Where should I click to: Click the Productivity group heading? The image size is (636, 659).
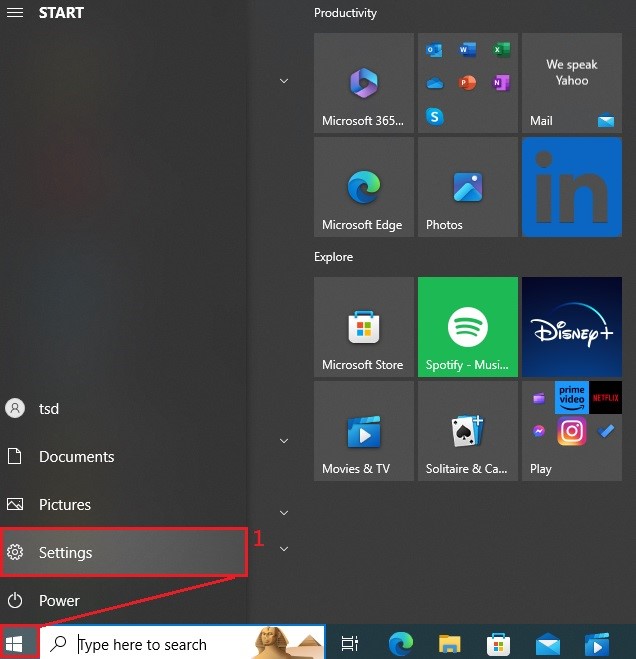(x=345, y=13)
